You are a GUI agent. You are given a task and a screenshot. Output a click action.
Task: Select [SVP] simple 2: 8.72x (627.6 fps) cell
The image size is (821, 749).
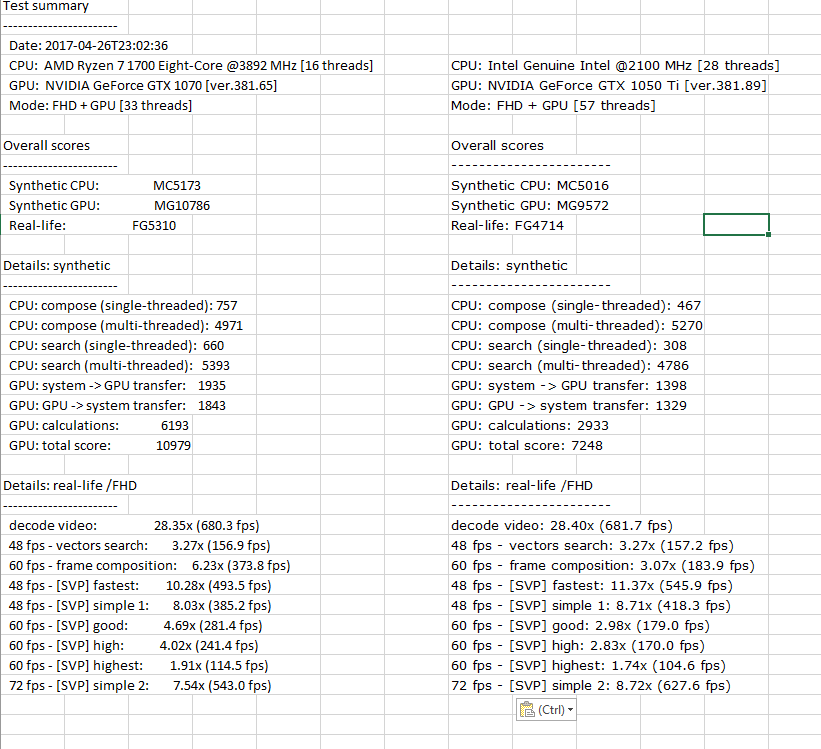[591, 686]
